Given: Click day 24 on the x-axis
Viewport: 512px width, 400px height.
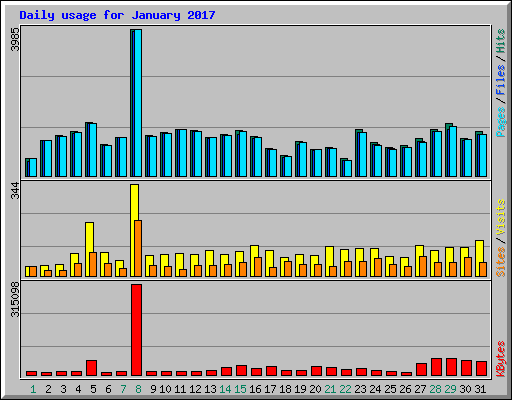Looking at the screenshot, I should tap(375, 389).
